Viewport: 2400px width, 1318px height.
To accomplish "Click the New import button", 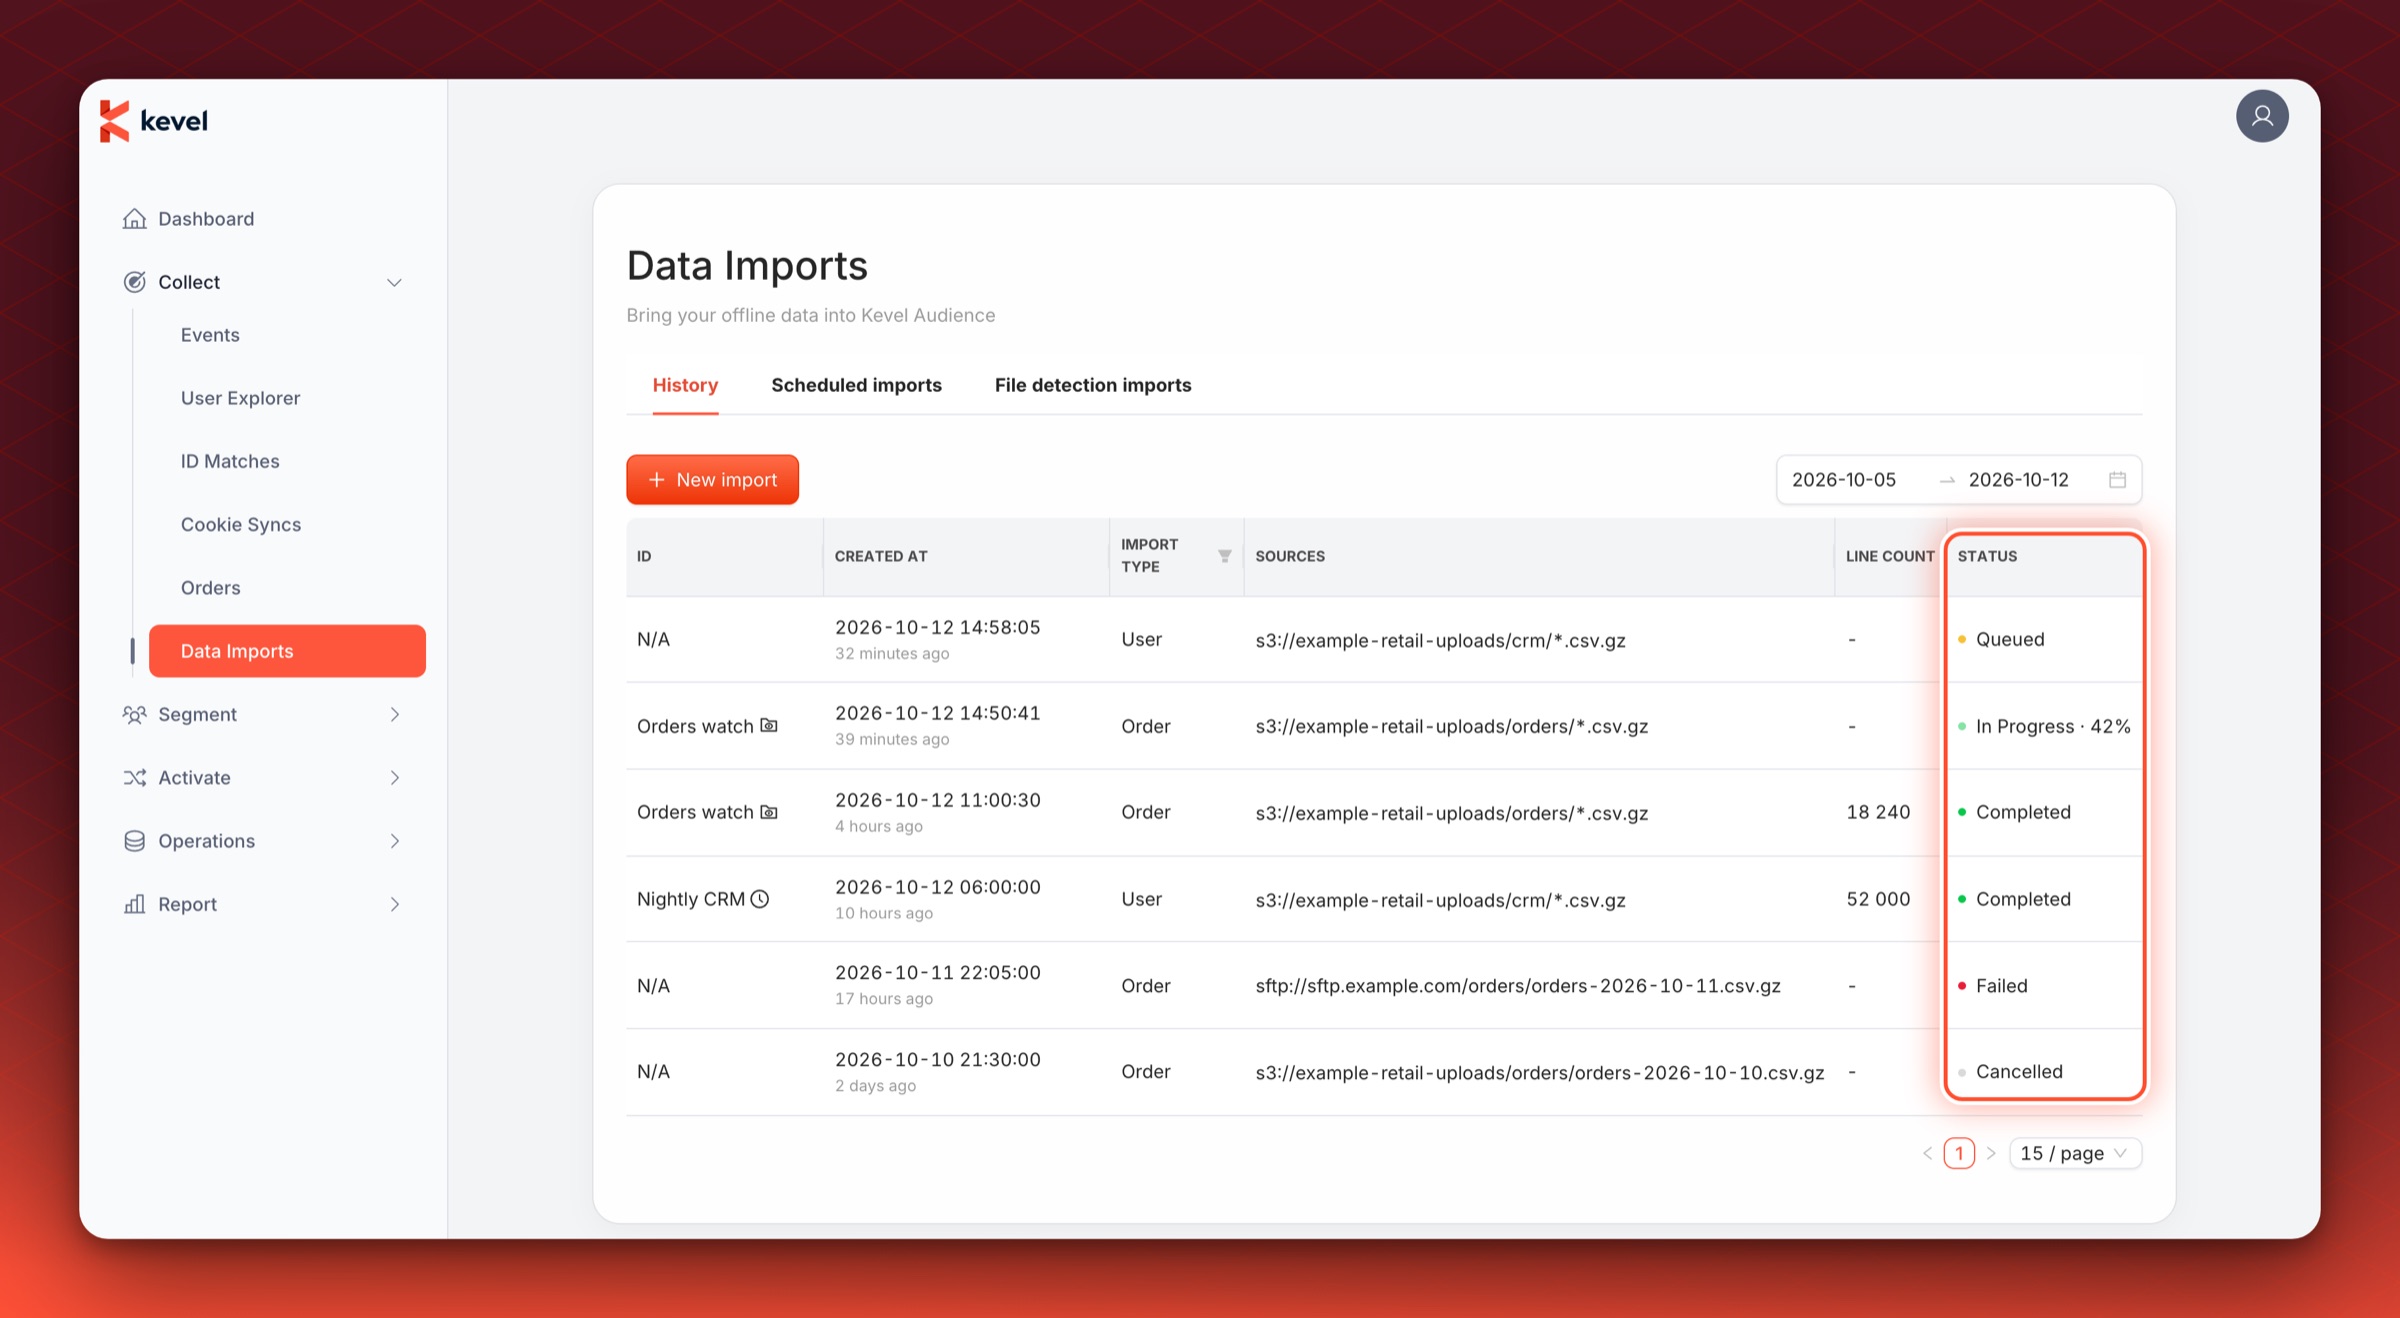I will pyautogui.click(x=712, y=480).
